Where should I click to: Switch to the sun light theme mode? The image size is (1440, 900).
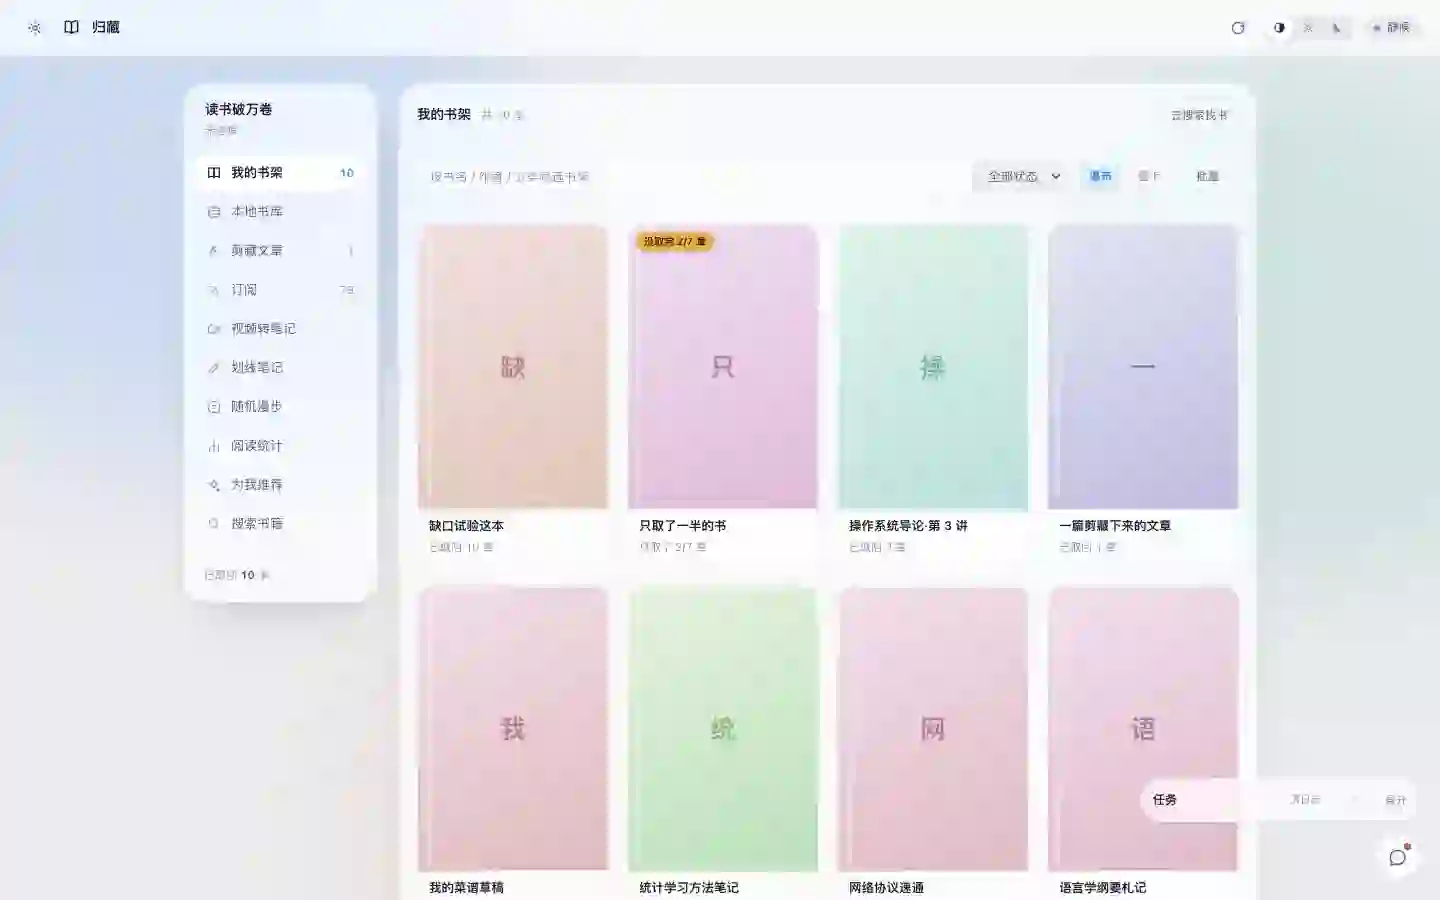pos(1308,28)
